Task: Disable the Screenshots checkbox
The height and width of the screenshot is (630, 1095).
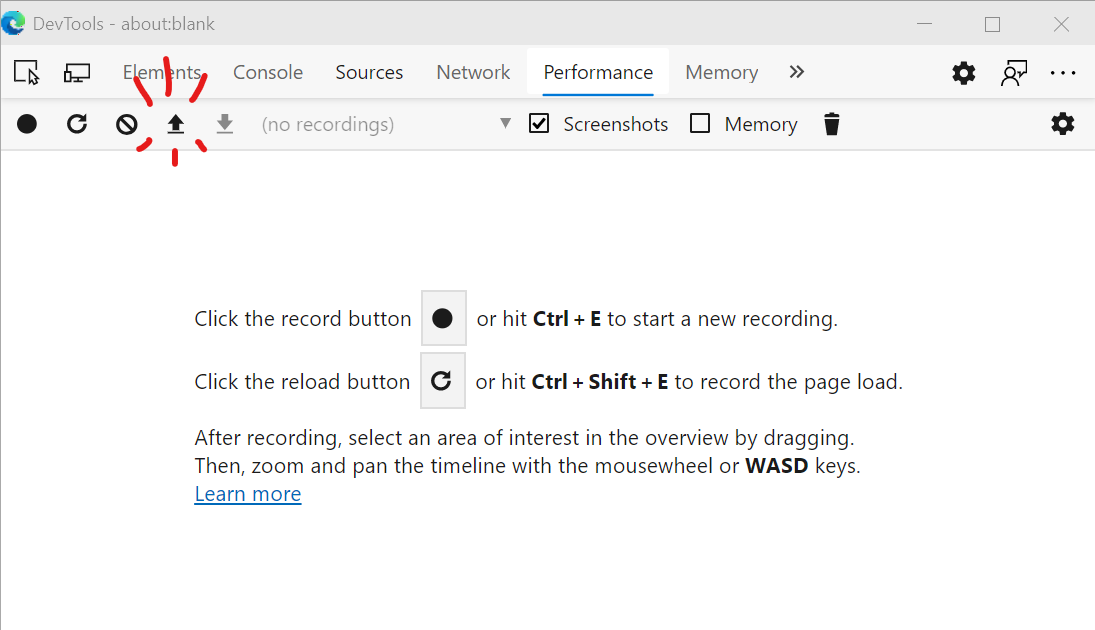Action: 540,124
